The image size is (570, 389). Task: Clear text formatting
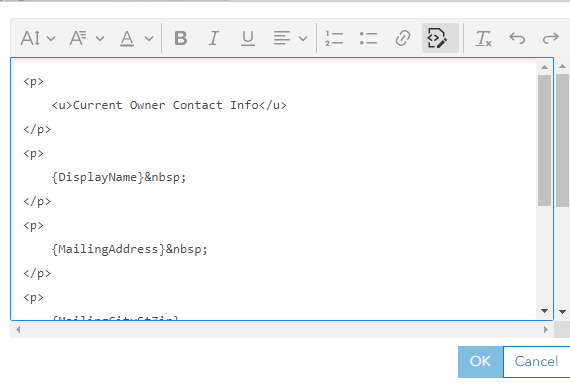(x=483, y=38)
